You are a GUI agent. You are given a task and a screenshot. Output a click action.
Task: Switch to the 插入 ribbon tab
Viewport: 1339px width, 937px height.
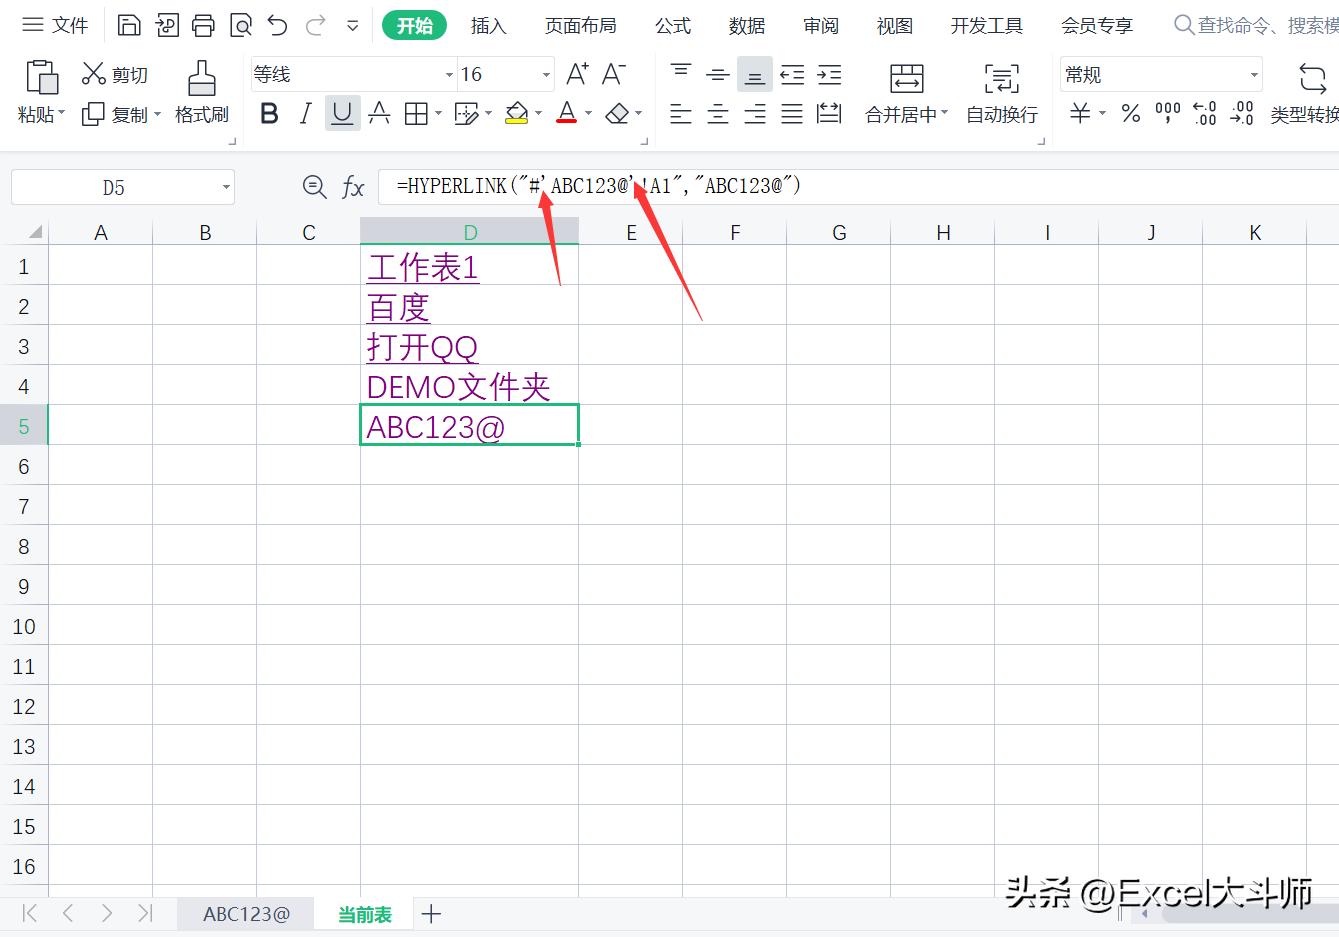pyautogui.click(x=488, y=25)
